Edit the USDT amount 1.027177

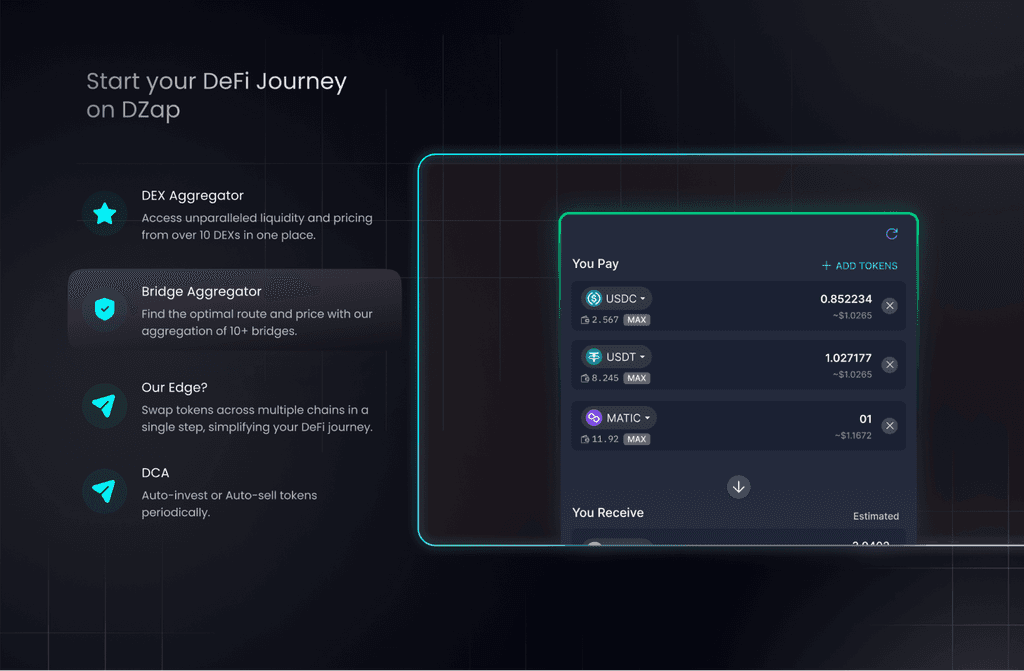[848, 357]
